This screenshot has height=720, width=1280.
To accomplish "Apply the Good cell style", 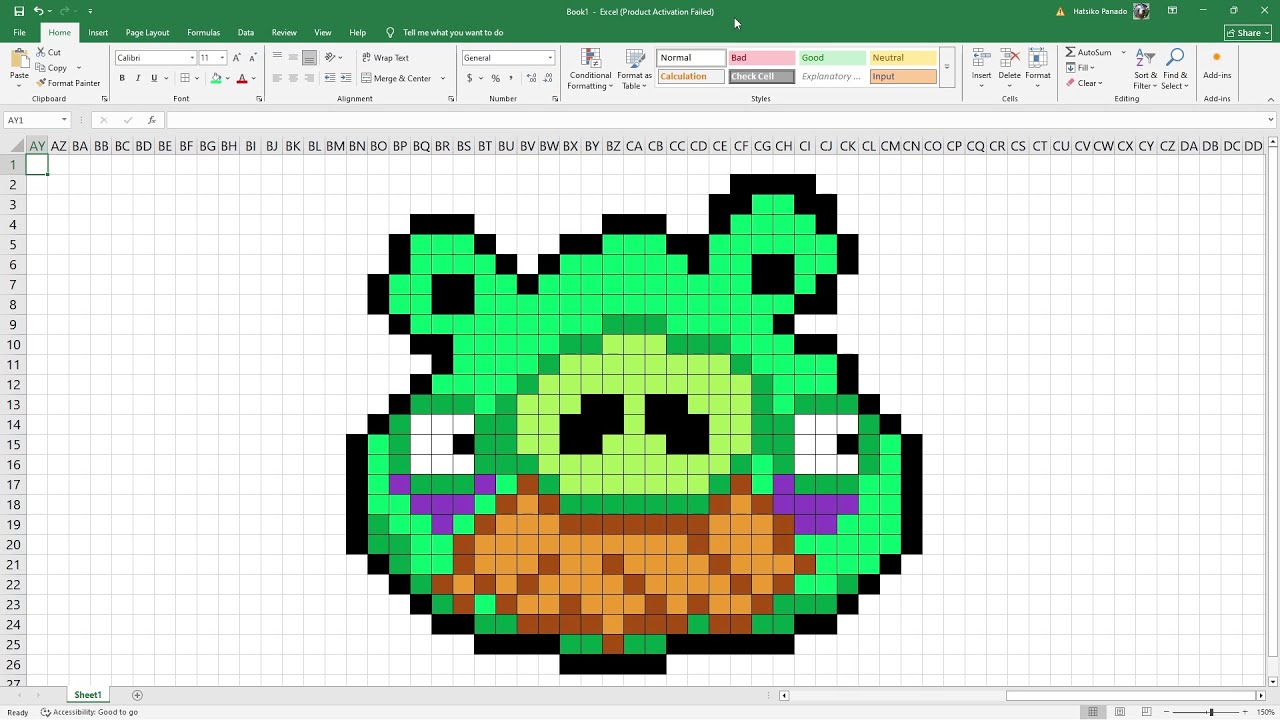I will pyautogui.click(x=832, y=58).
